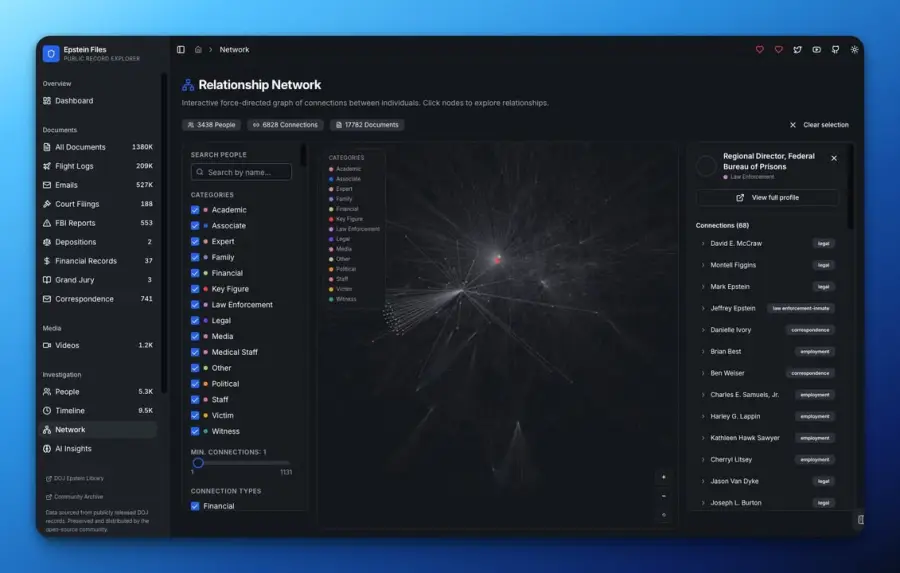Click the Network breadcrumb text

click(234, 50)
